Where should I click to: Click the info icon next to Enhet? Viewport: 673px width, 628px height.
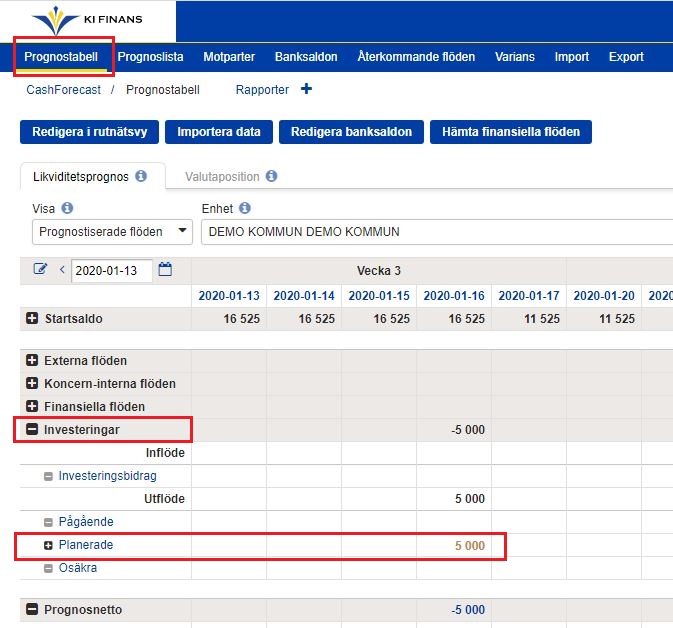tap(245, 209)
